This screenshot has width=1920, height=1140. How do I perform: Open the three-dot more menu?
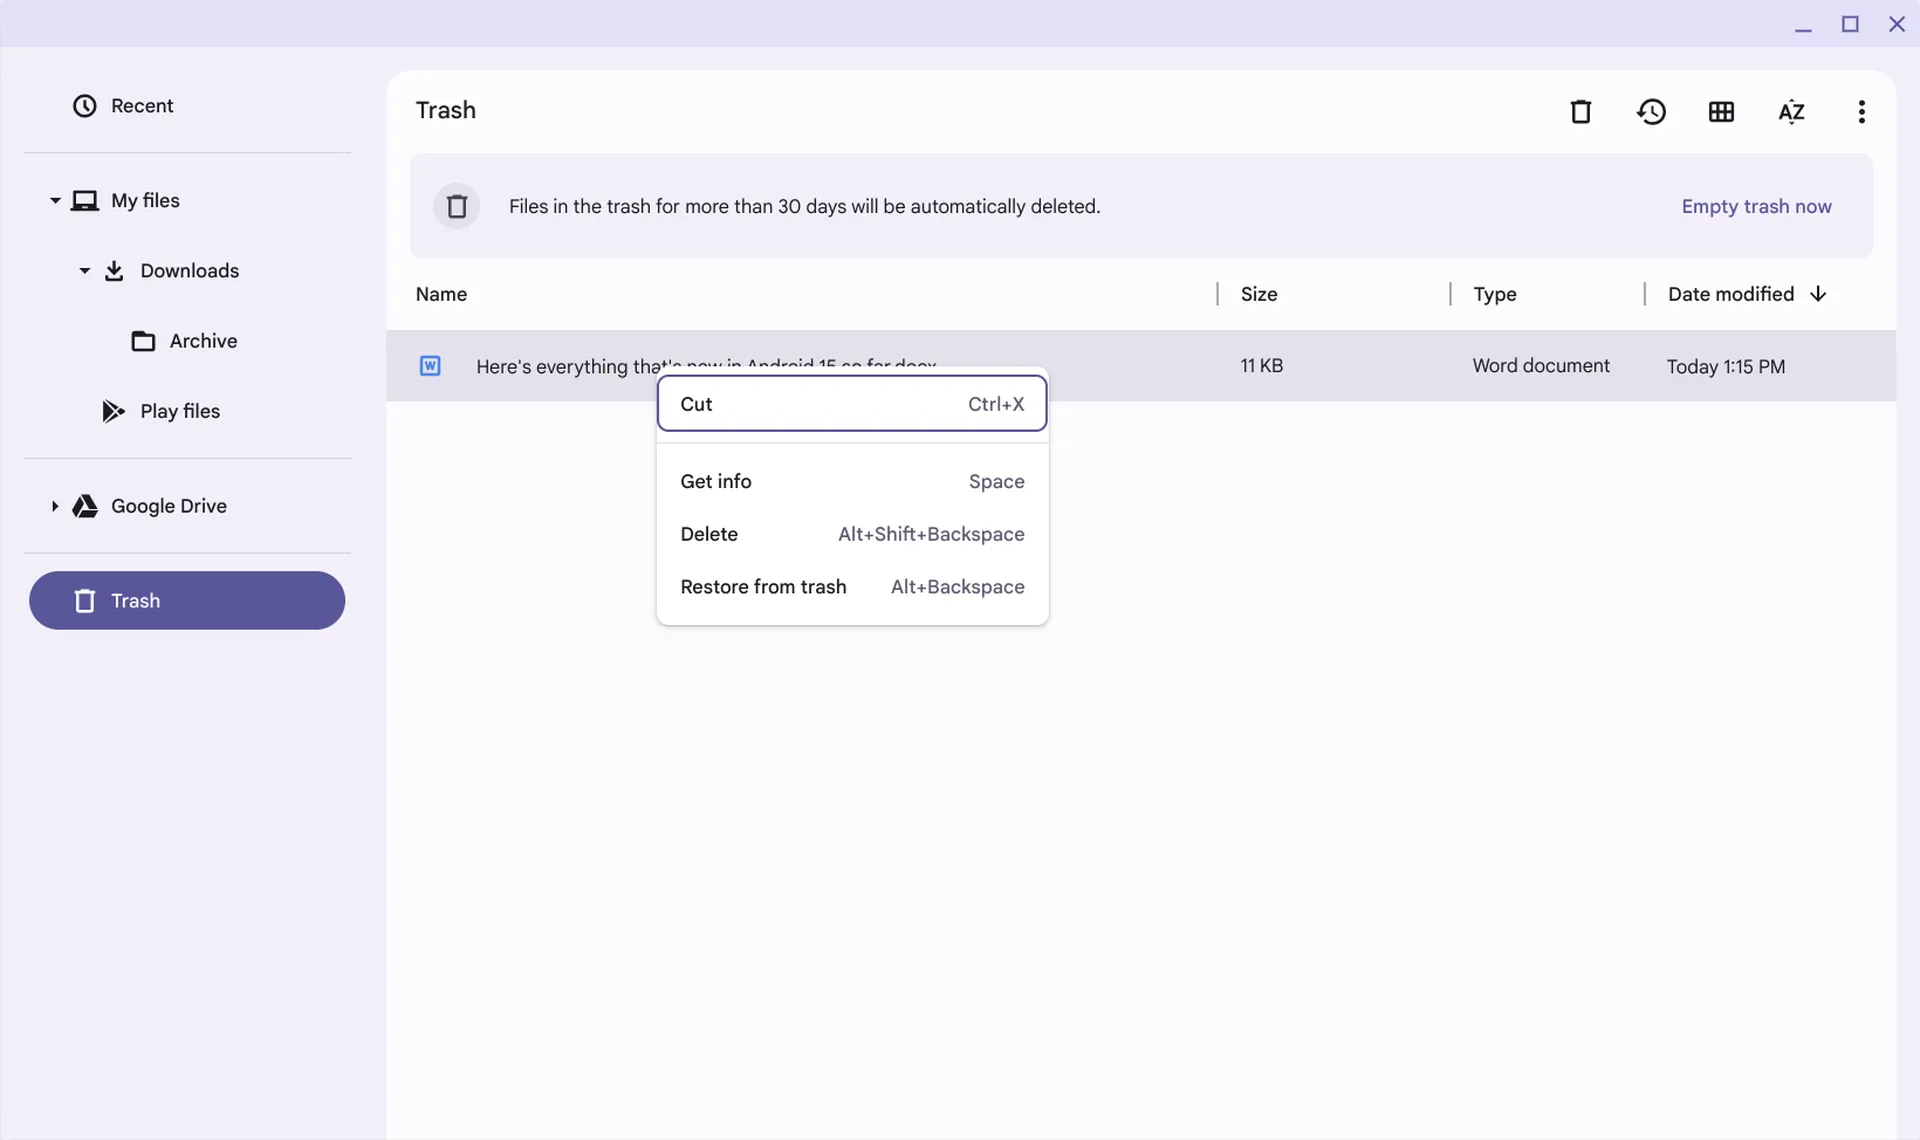[1861, 111]
